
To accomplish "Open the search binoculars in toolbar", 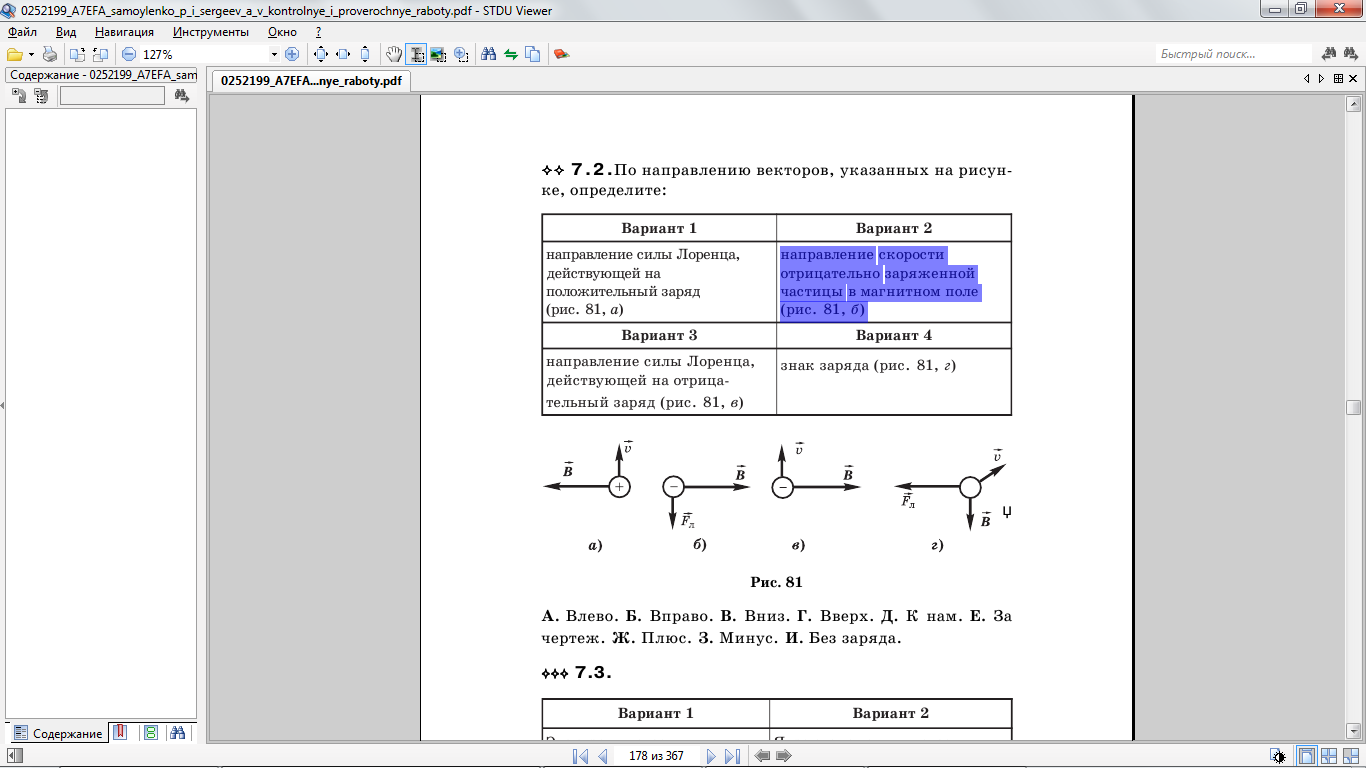I will point(489,54).
